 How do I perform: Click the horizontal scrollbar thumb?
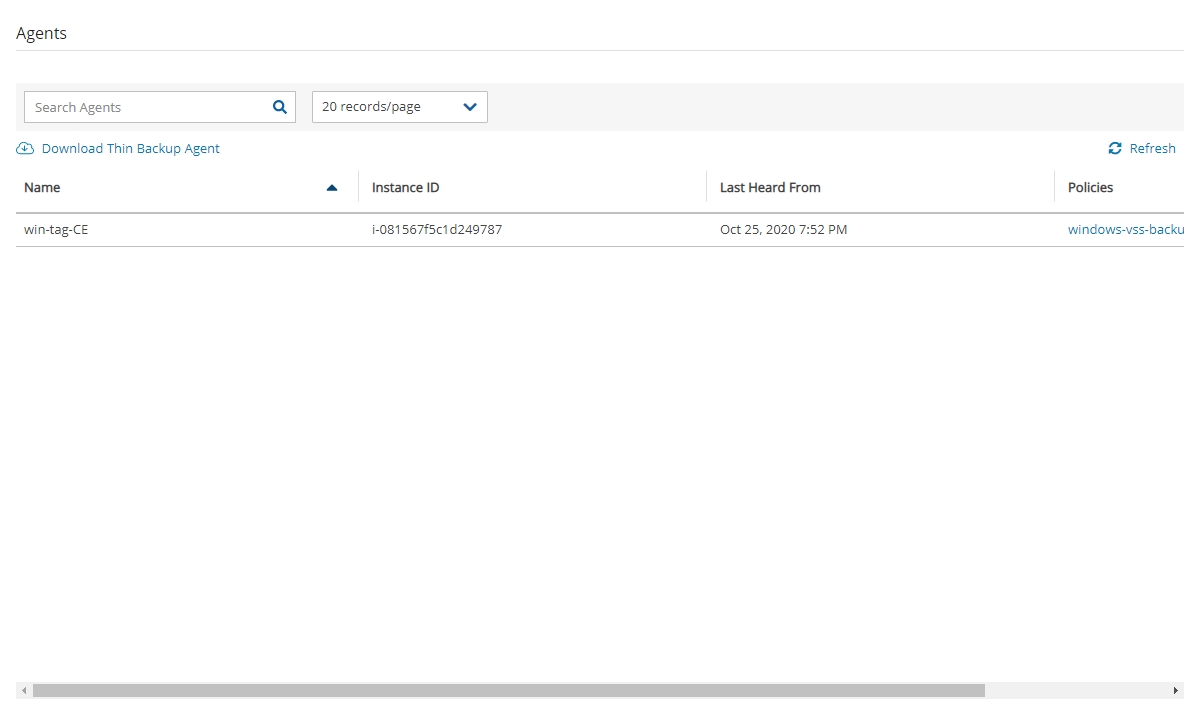pyautogui.click(x=508, y=691)
